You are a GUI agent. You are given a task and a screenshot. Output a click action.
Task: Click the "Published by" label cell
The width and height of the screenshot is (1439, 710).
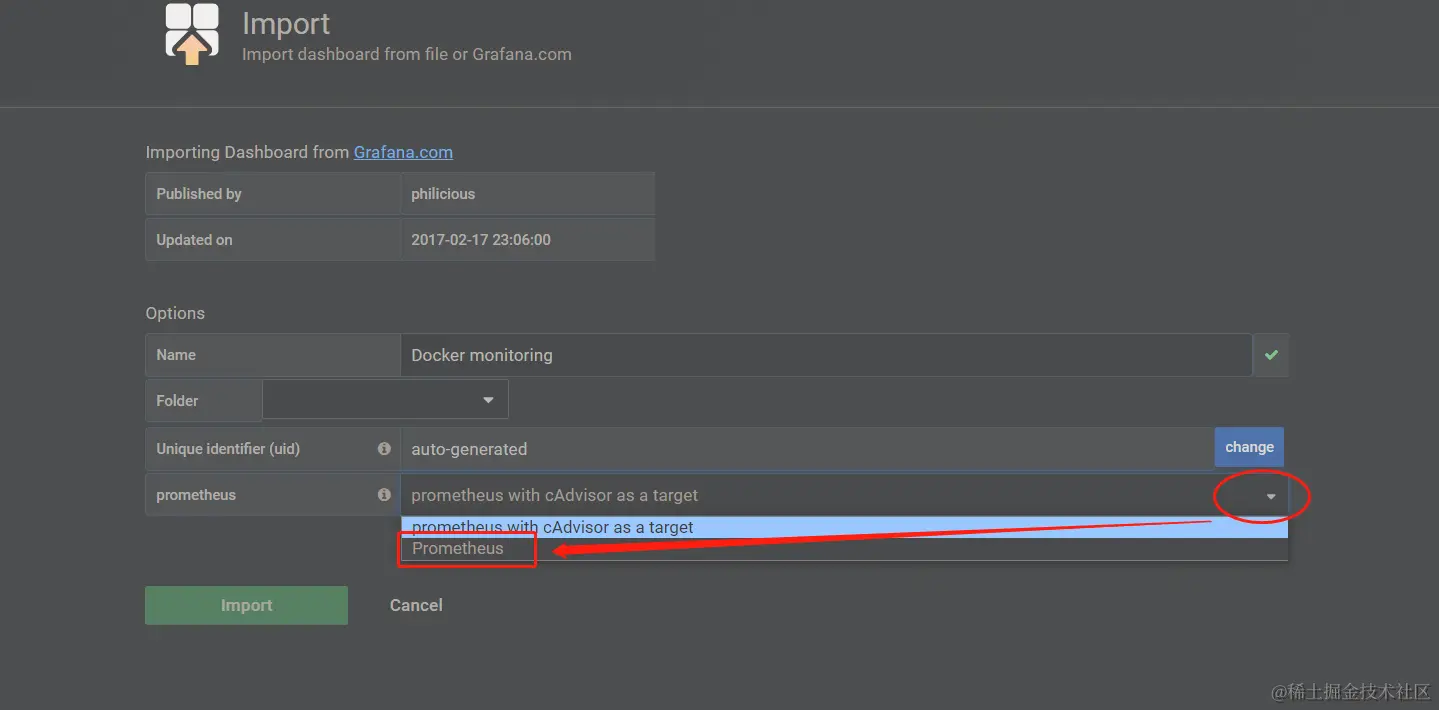273,193
